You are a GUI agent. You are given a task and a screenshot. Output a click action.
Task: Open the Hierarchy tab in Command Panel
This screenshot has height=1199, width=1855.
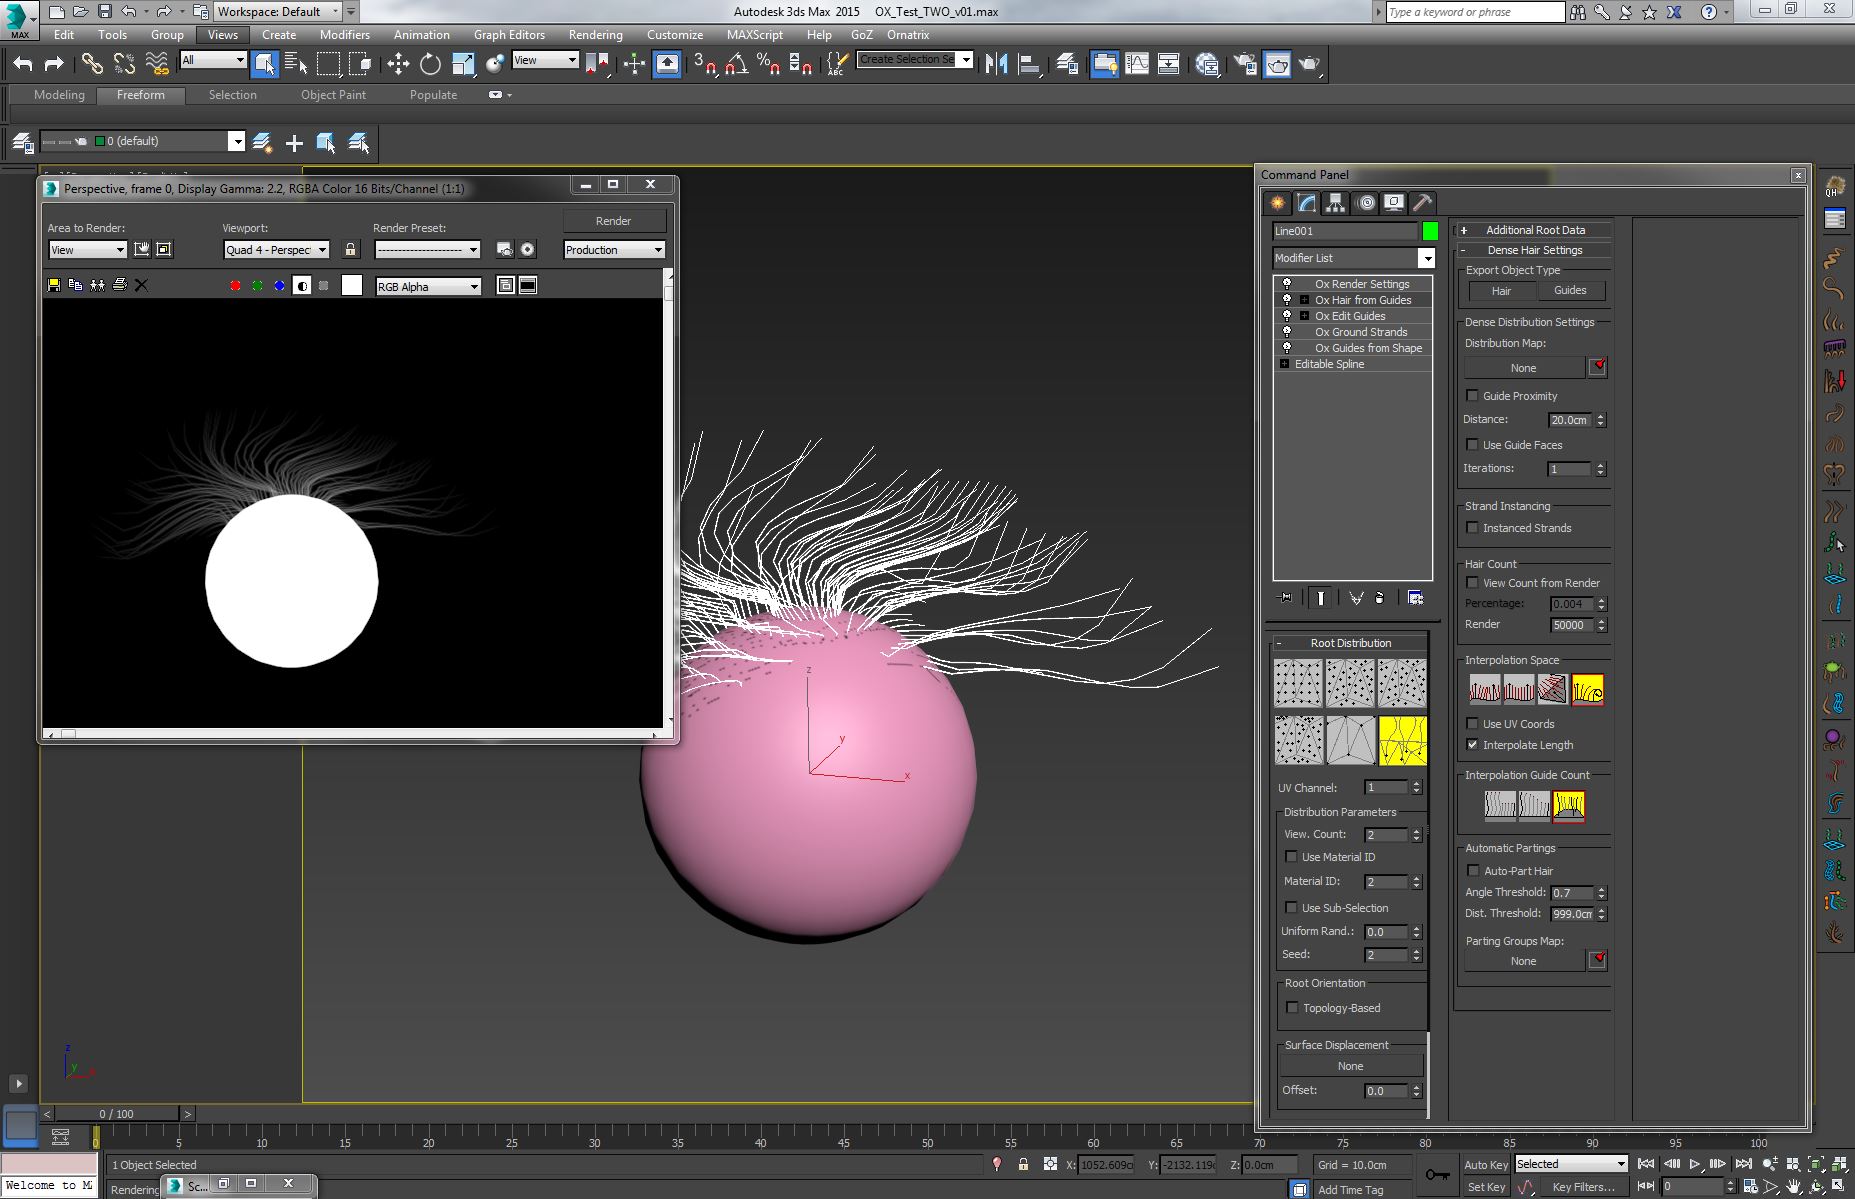point(1335,203)
